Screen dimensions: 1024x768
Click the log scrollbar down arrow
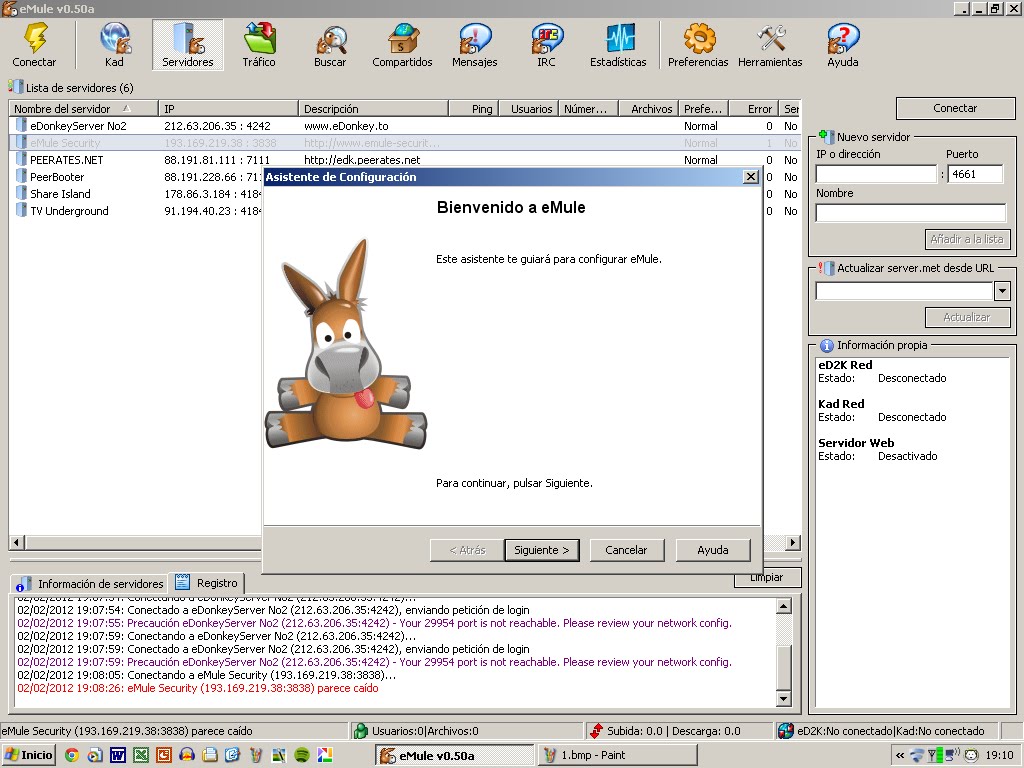click(x=784, y=699)
